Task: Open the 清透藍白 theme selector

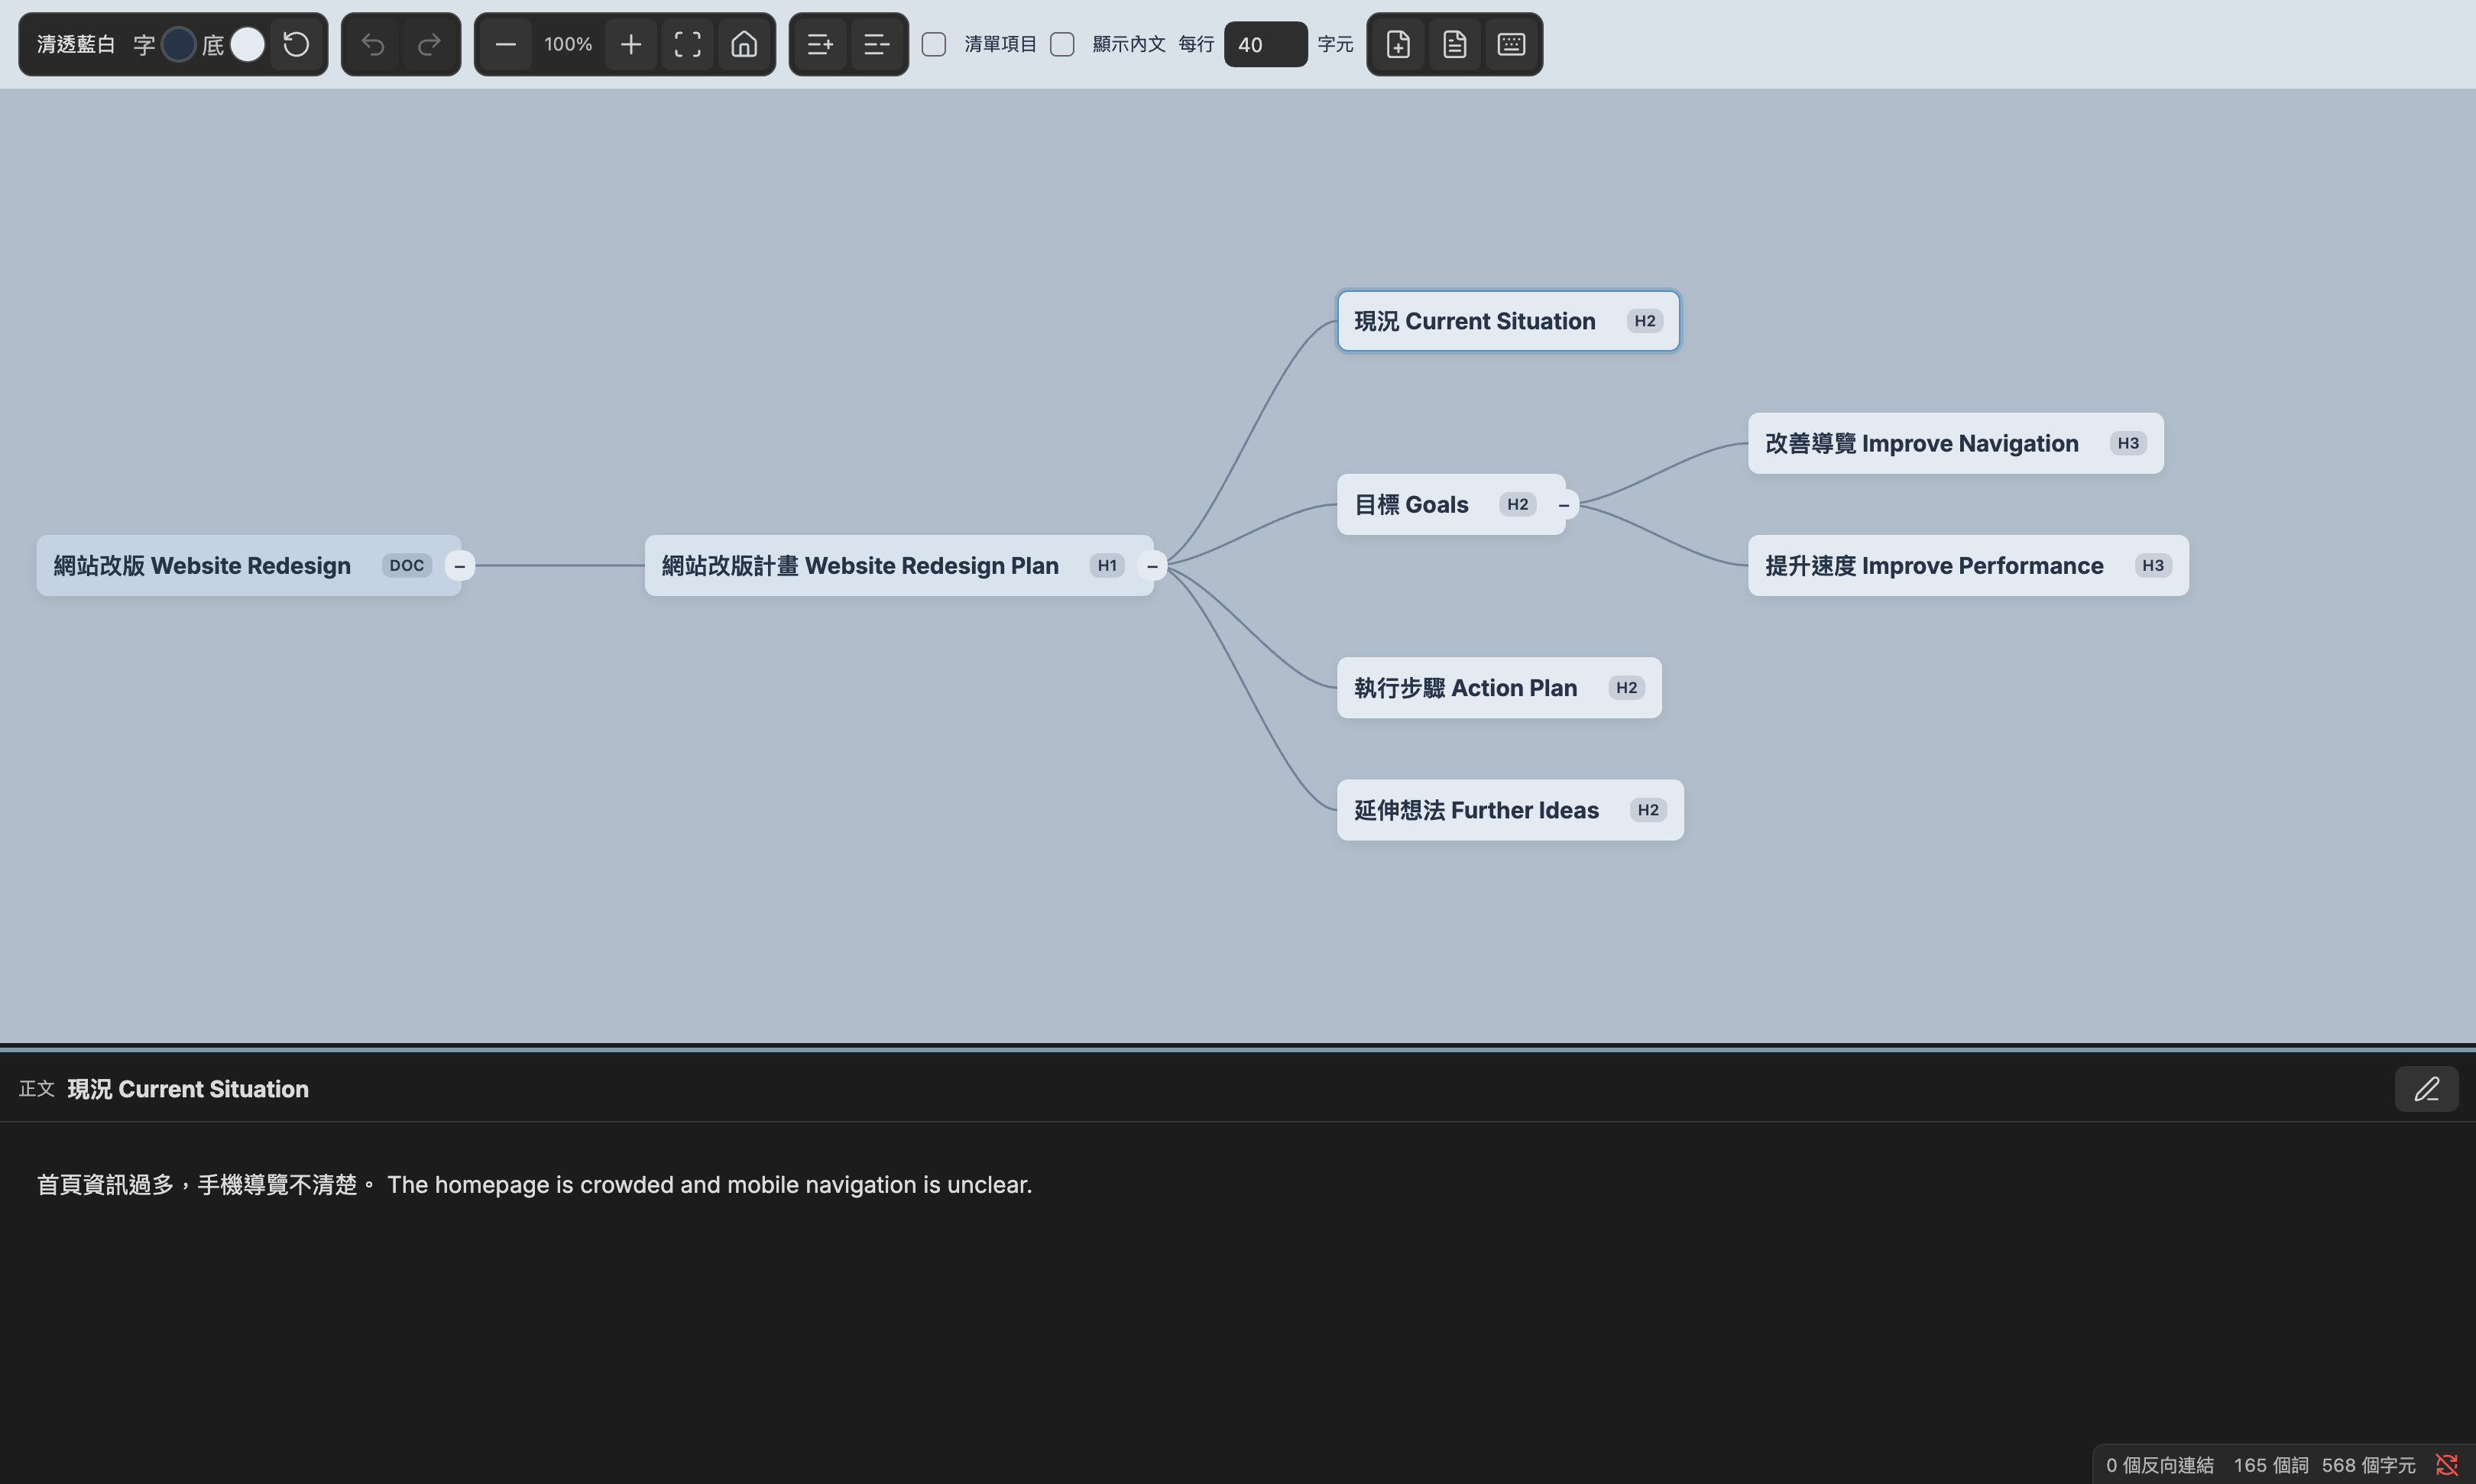Action: coord(76,44)
